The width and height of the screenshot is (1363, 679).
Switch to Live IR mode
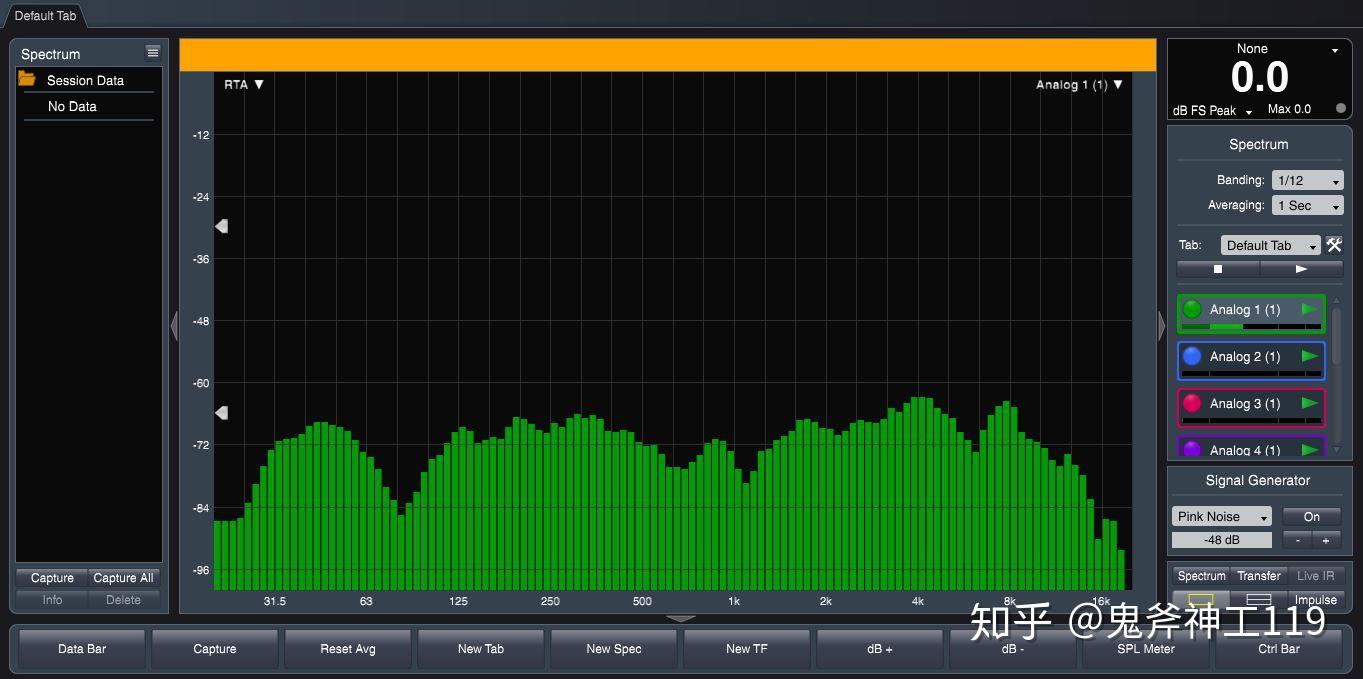click(1315, 576)
